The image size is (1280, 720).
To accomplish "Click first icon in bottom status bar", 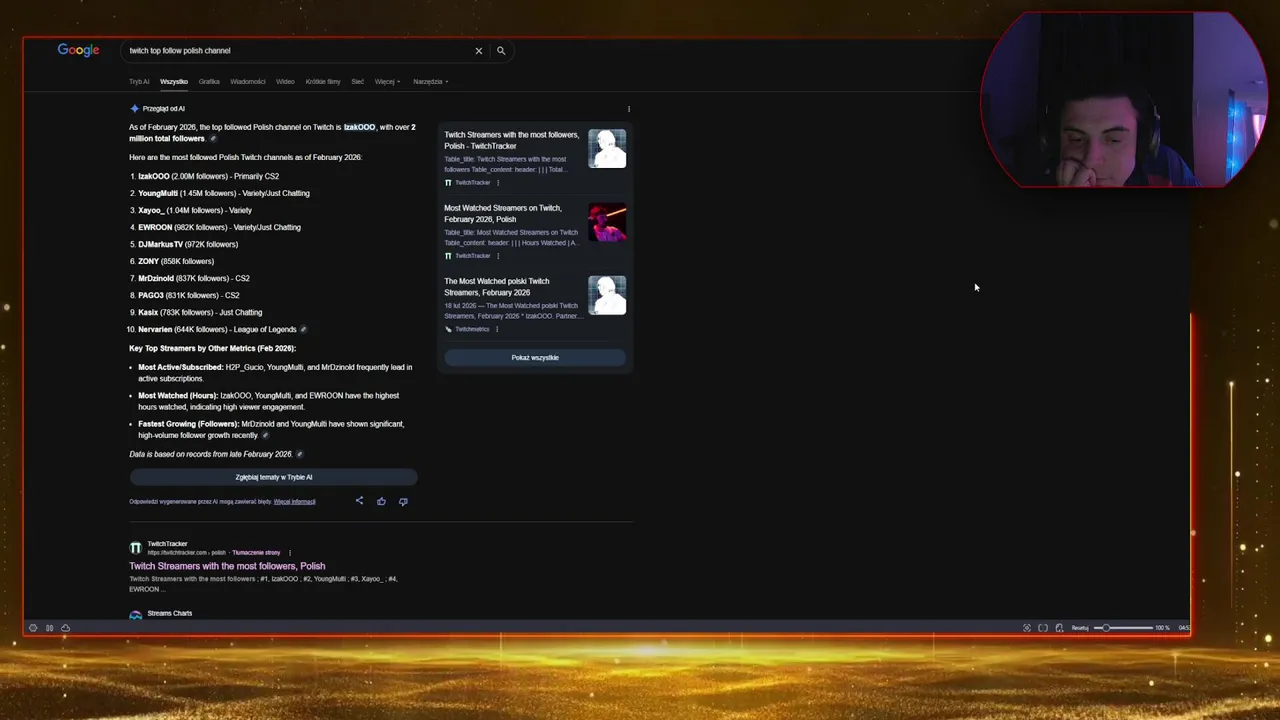I will (x=33, y=628).
